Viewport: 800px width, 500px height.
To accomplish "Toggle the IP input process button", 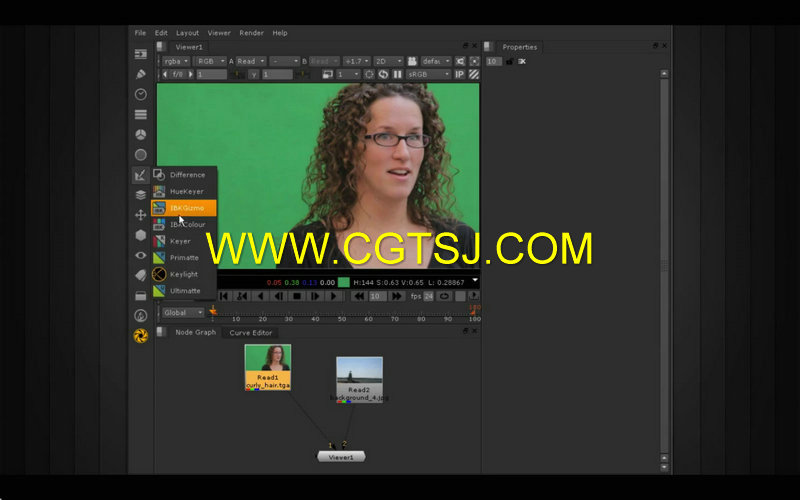I will (x=459, y=74).
